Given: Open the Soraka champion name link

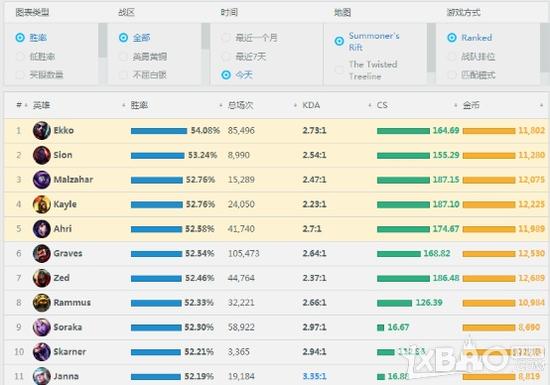Looking at the screenshot, I should [68, 327].
